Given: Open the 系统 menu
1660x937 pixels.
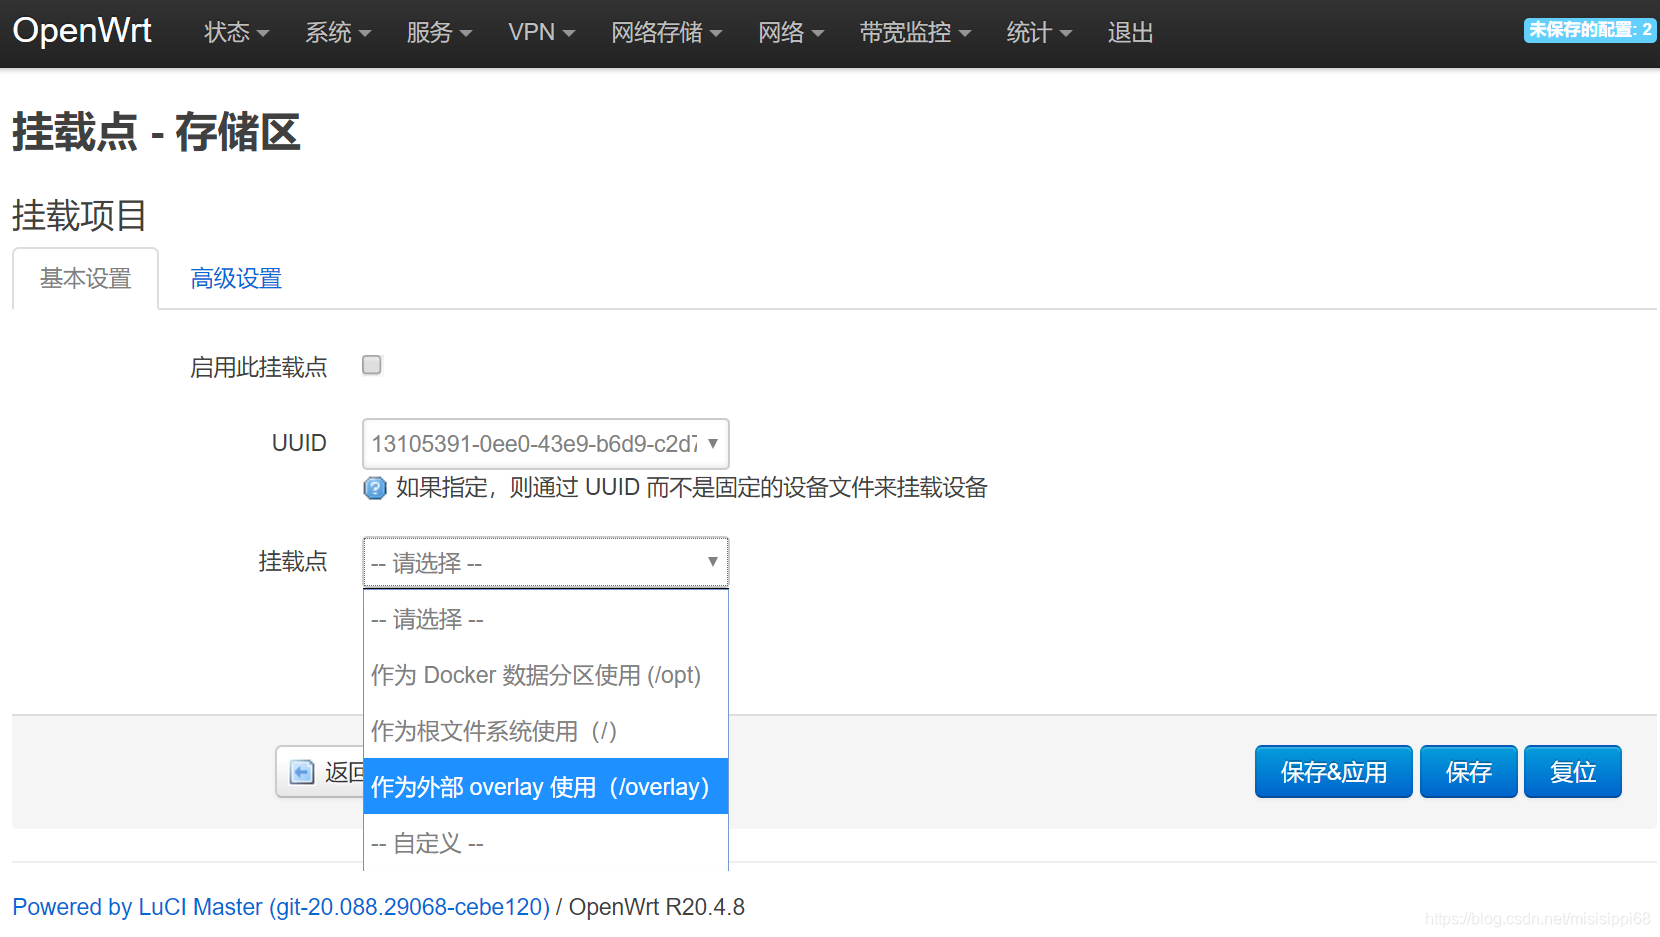Looking at the screenshot, I should (x=338, y=33).
